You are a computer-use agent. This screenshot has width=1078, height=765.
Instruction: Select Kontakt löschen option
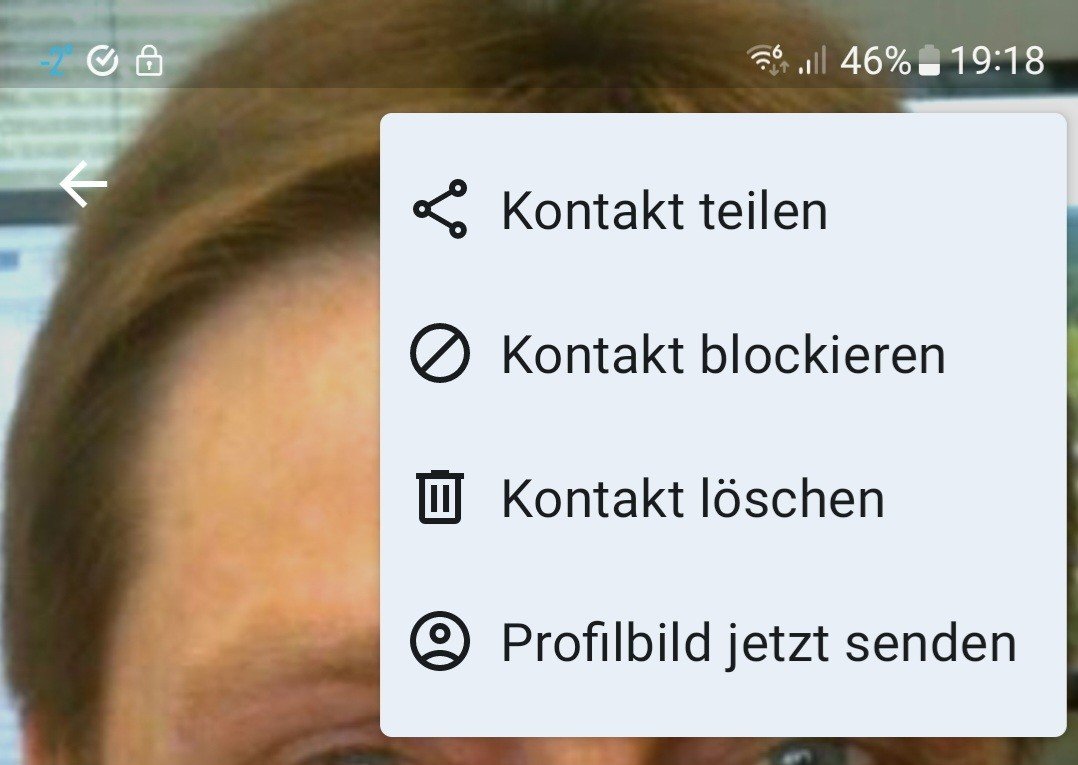pyautogui.click(x=723, y=498)
